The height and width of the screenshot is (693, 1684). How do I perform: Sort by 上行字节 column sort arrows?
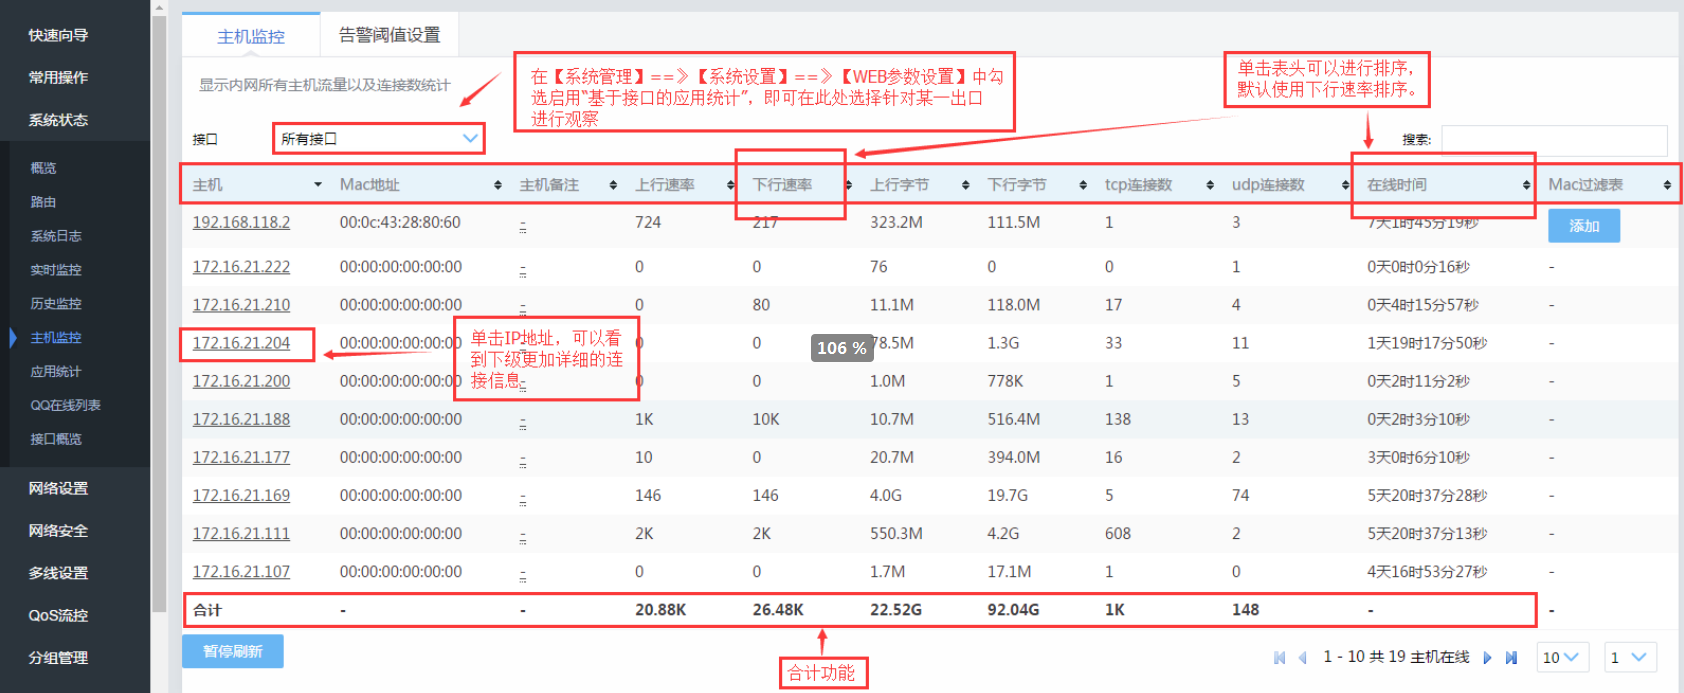coord(965,185)
